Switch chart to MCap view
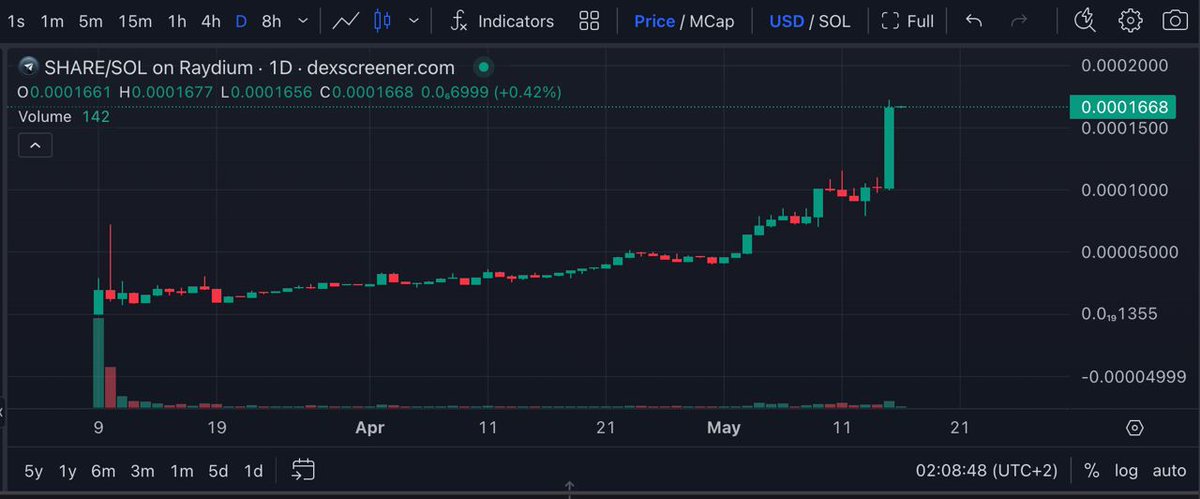The width and height of the screenshot is (1200, 499). 711,21
